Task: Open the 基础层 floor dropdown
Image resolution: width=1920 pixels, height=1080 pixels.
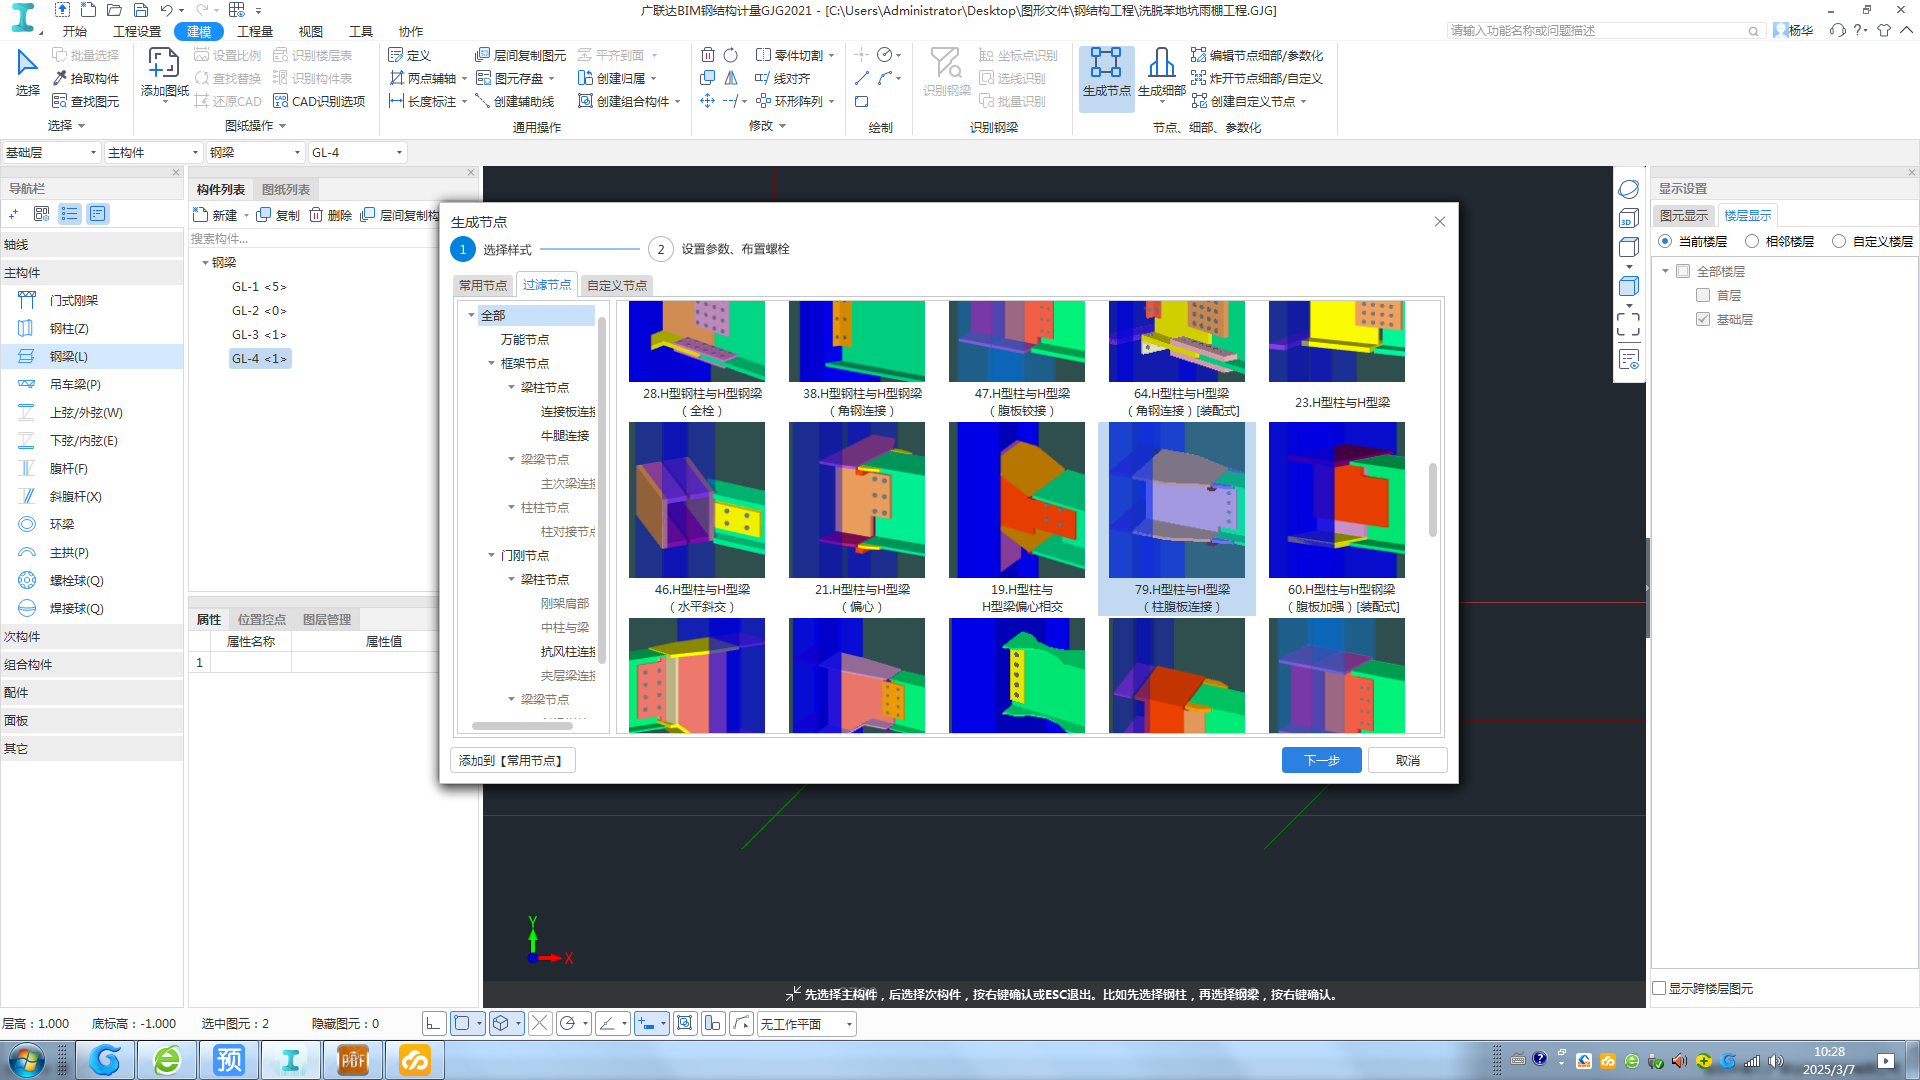Action: [52, 152]
